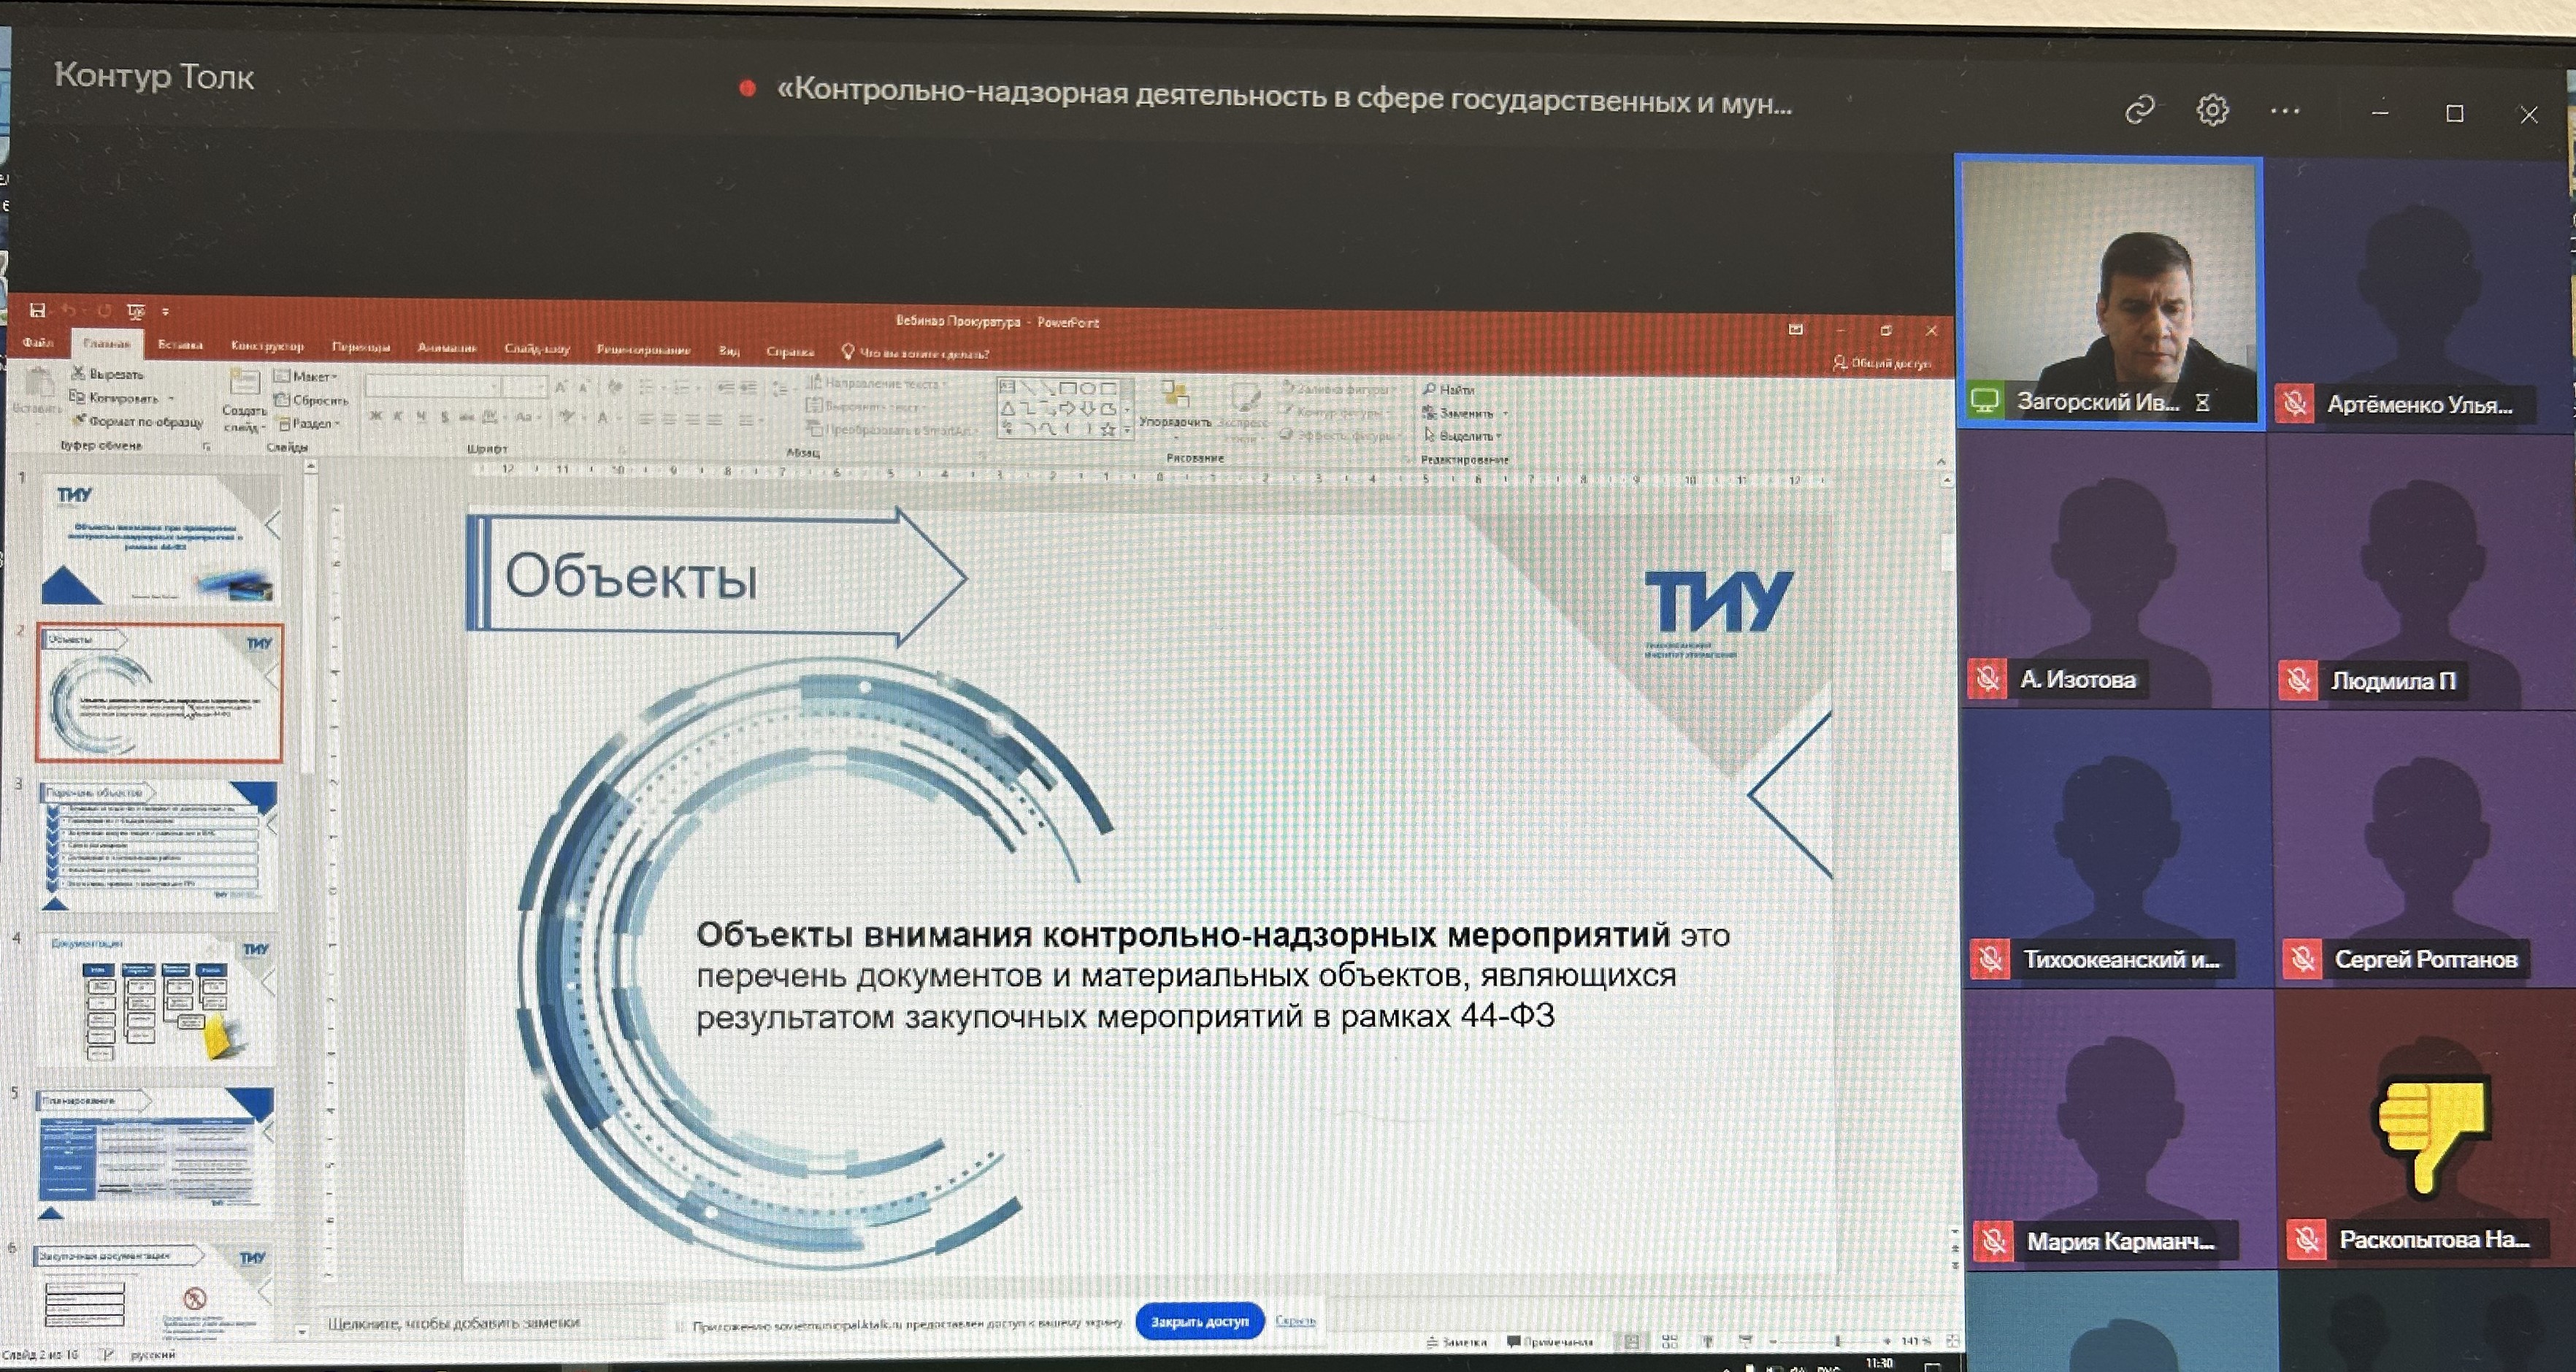
Task: Click Общий доступ share button
Action: (x=1882, y=363)
